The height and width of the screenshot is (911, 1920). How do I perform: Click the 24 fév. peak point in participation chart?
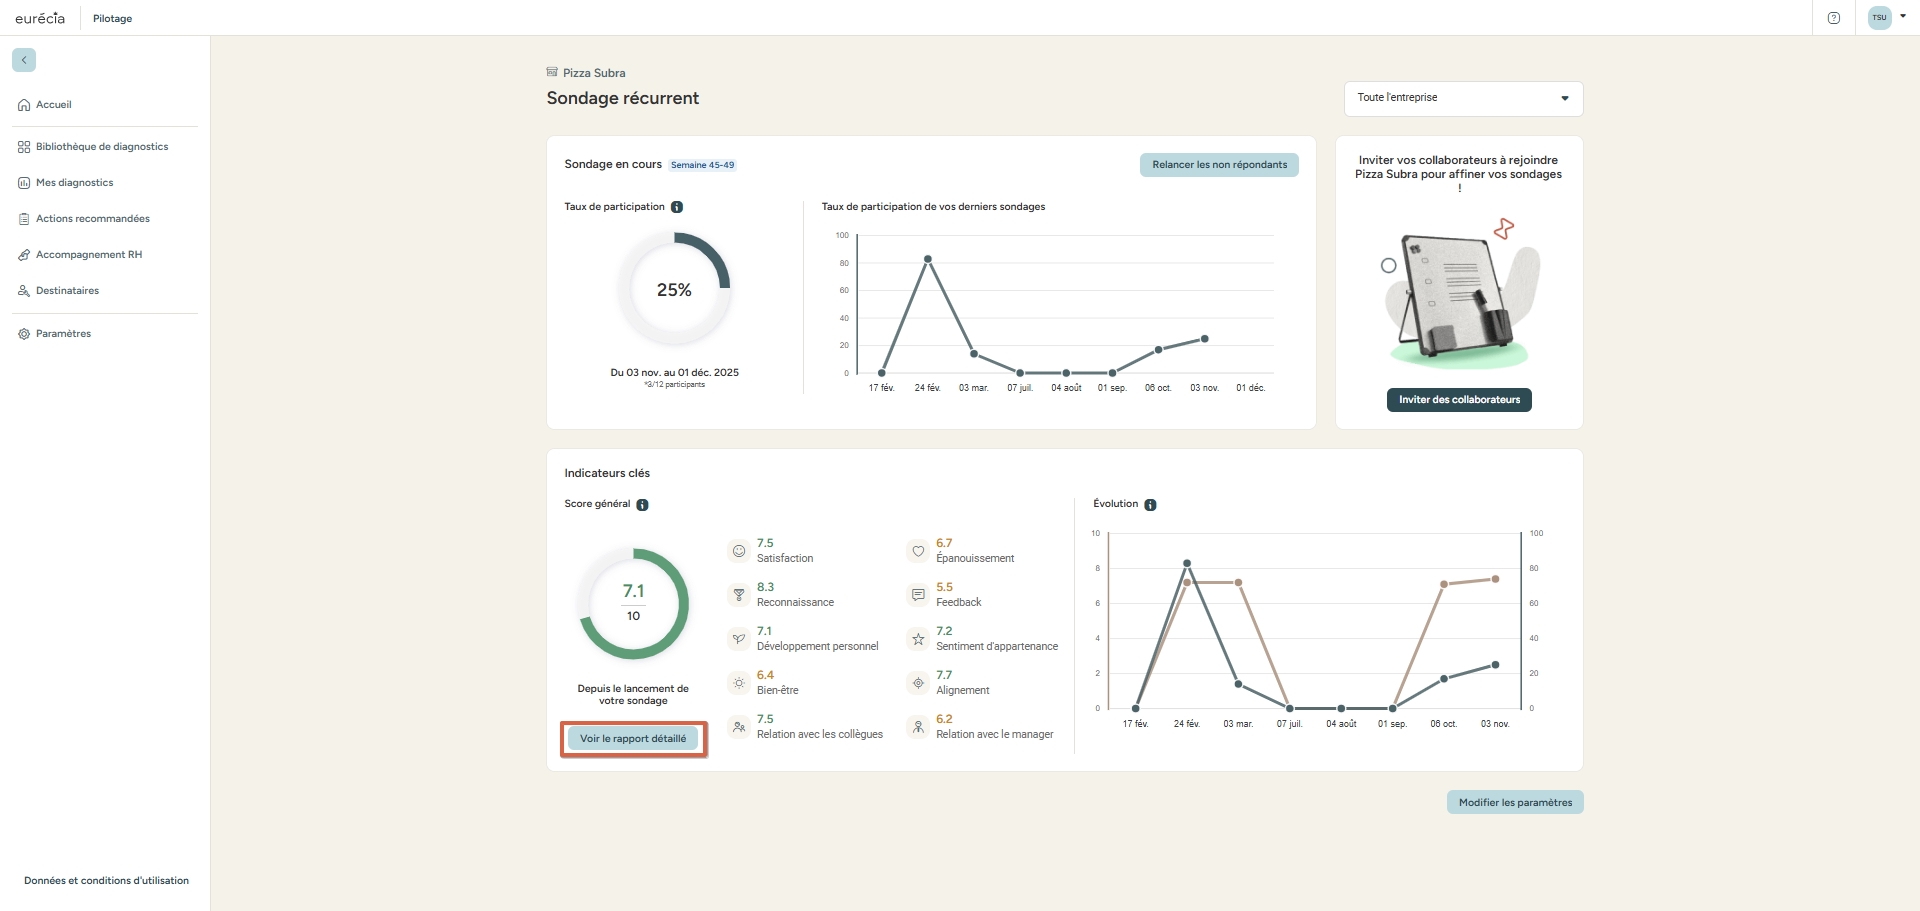click(928, 259)
